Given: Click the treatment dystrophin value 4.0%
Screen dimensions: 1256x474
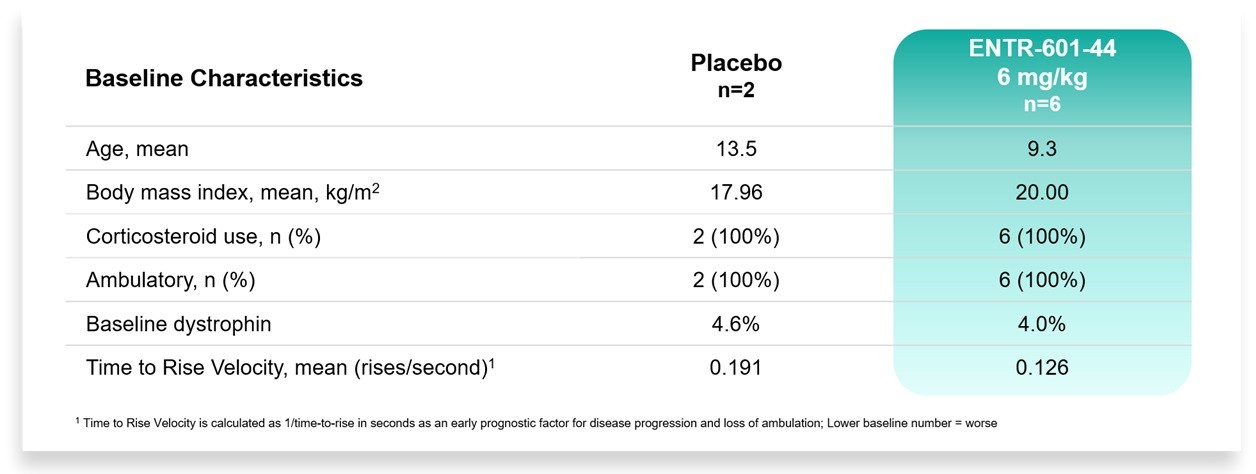Looking at the screenshot, I should [1042, 324].
